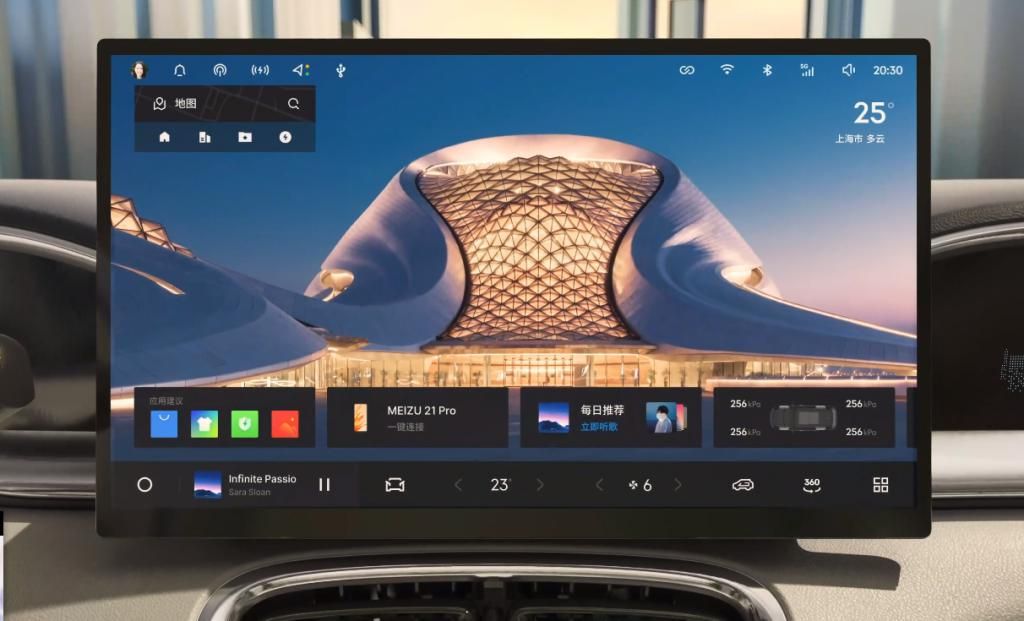
Task: Navigate home using the house icon
Action: click(x=165, y=137)
